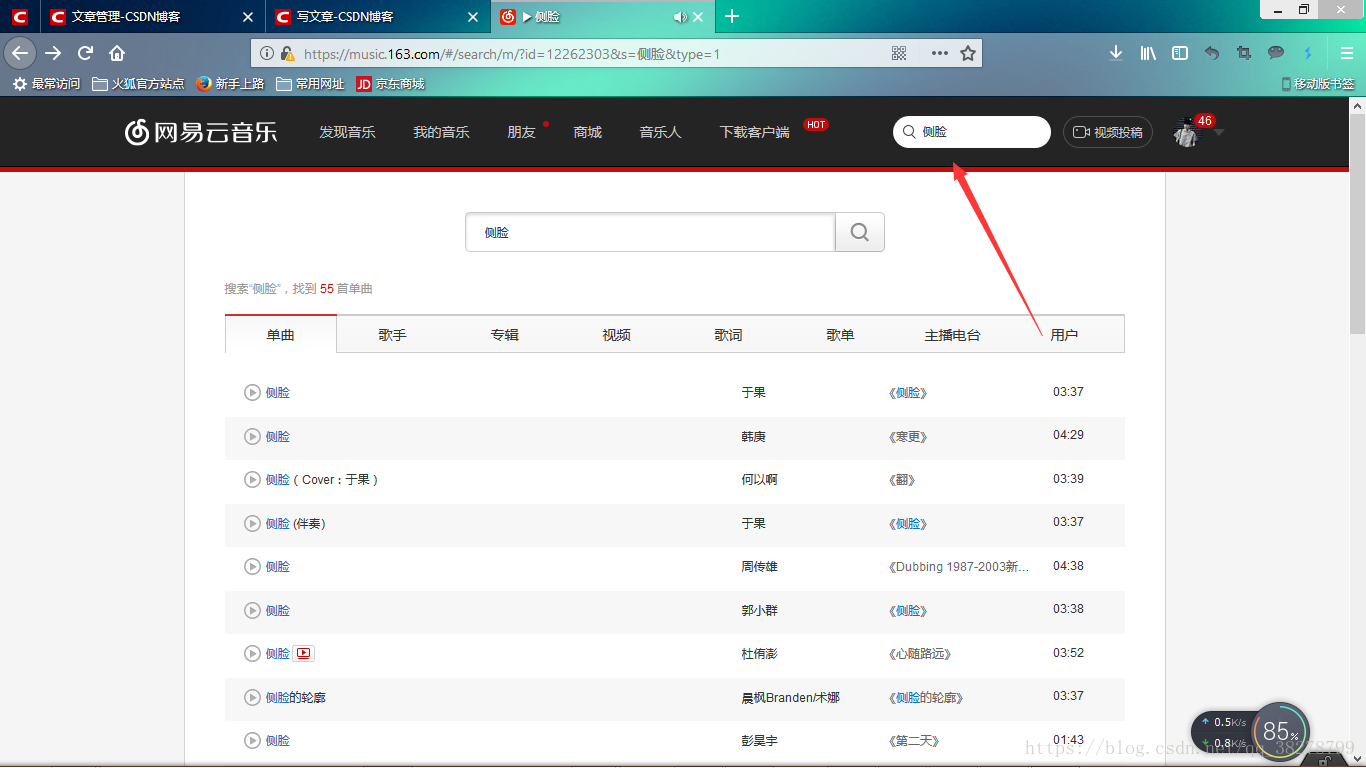The image size is (1366, 768).
Task: Open the downloads arrow icon
Action: point(1116,53)
